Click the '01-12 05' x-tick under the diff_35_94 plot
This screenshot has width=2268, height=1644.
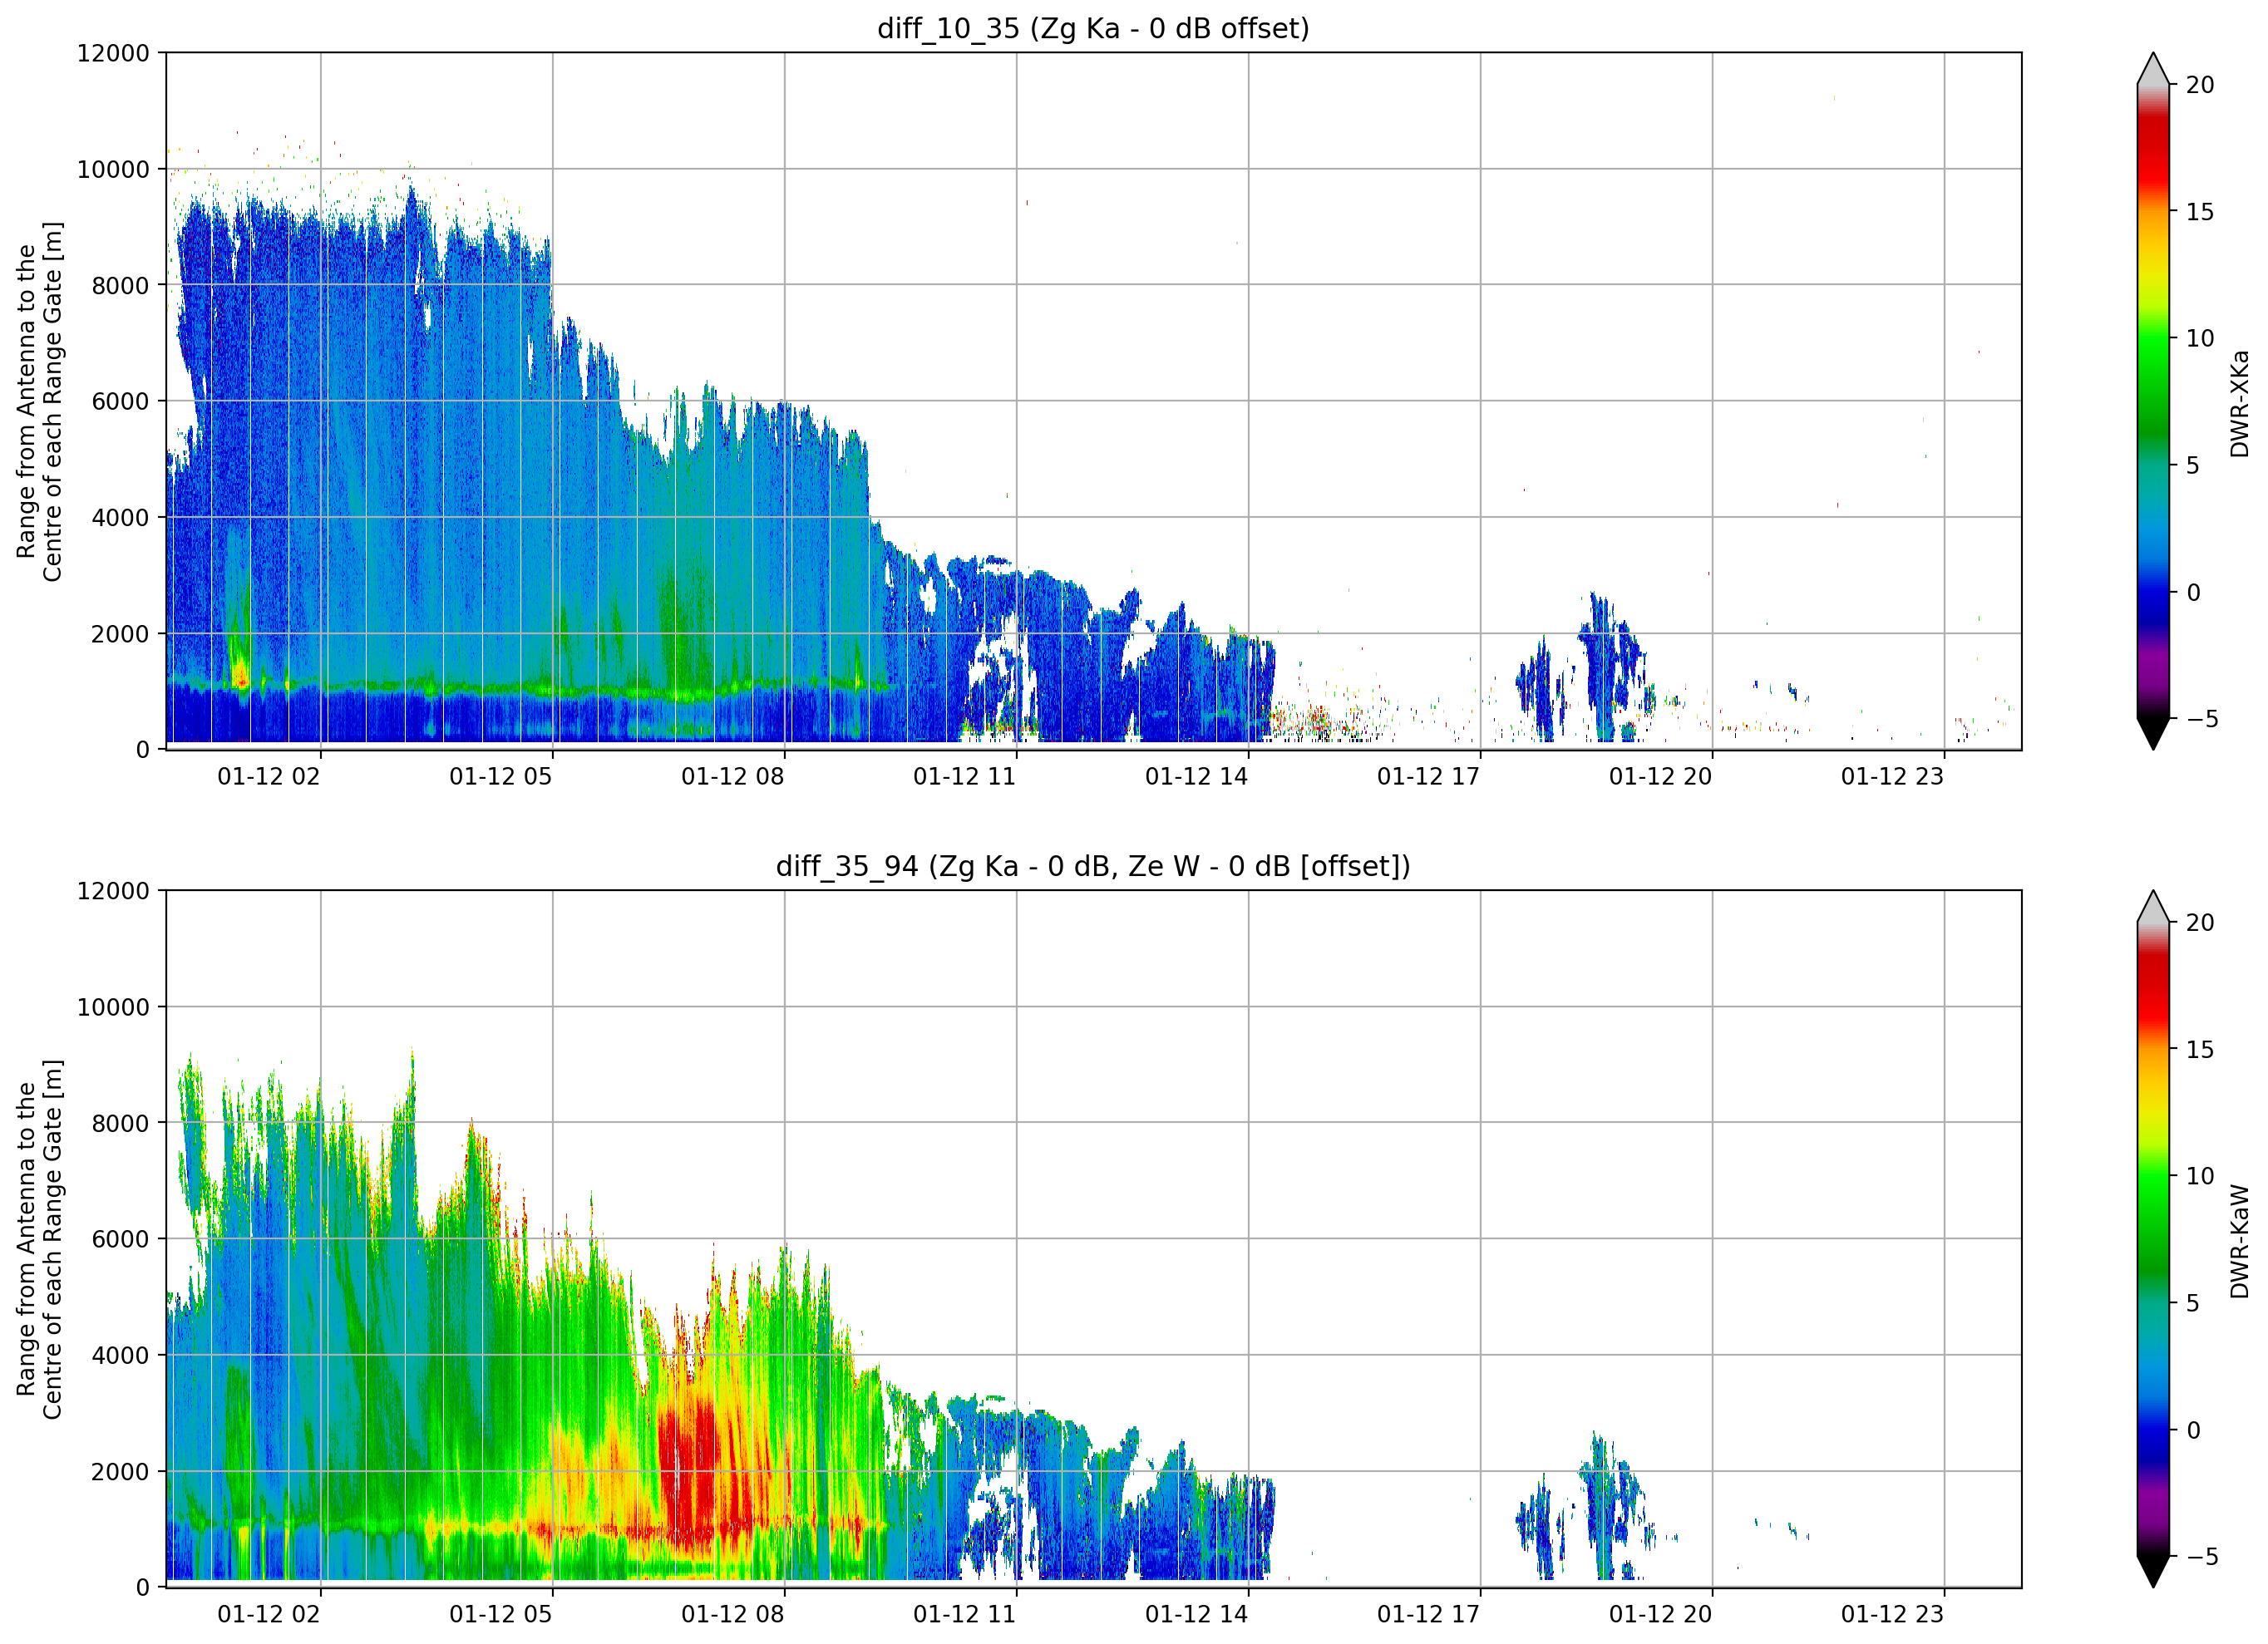click(501, 1614)
